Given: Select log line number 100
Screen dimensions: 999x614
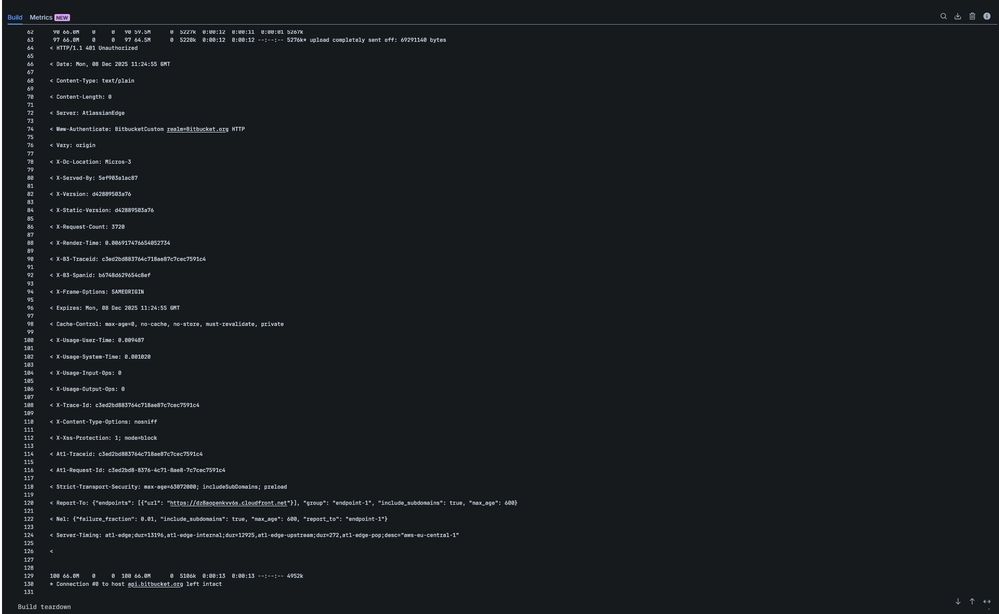Looking at the screenshot, I should coord(29,339).
